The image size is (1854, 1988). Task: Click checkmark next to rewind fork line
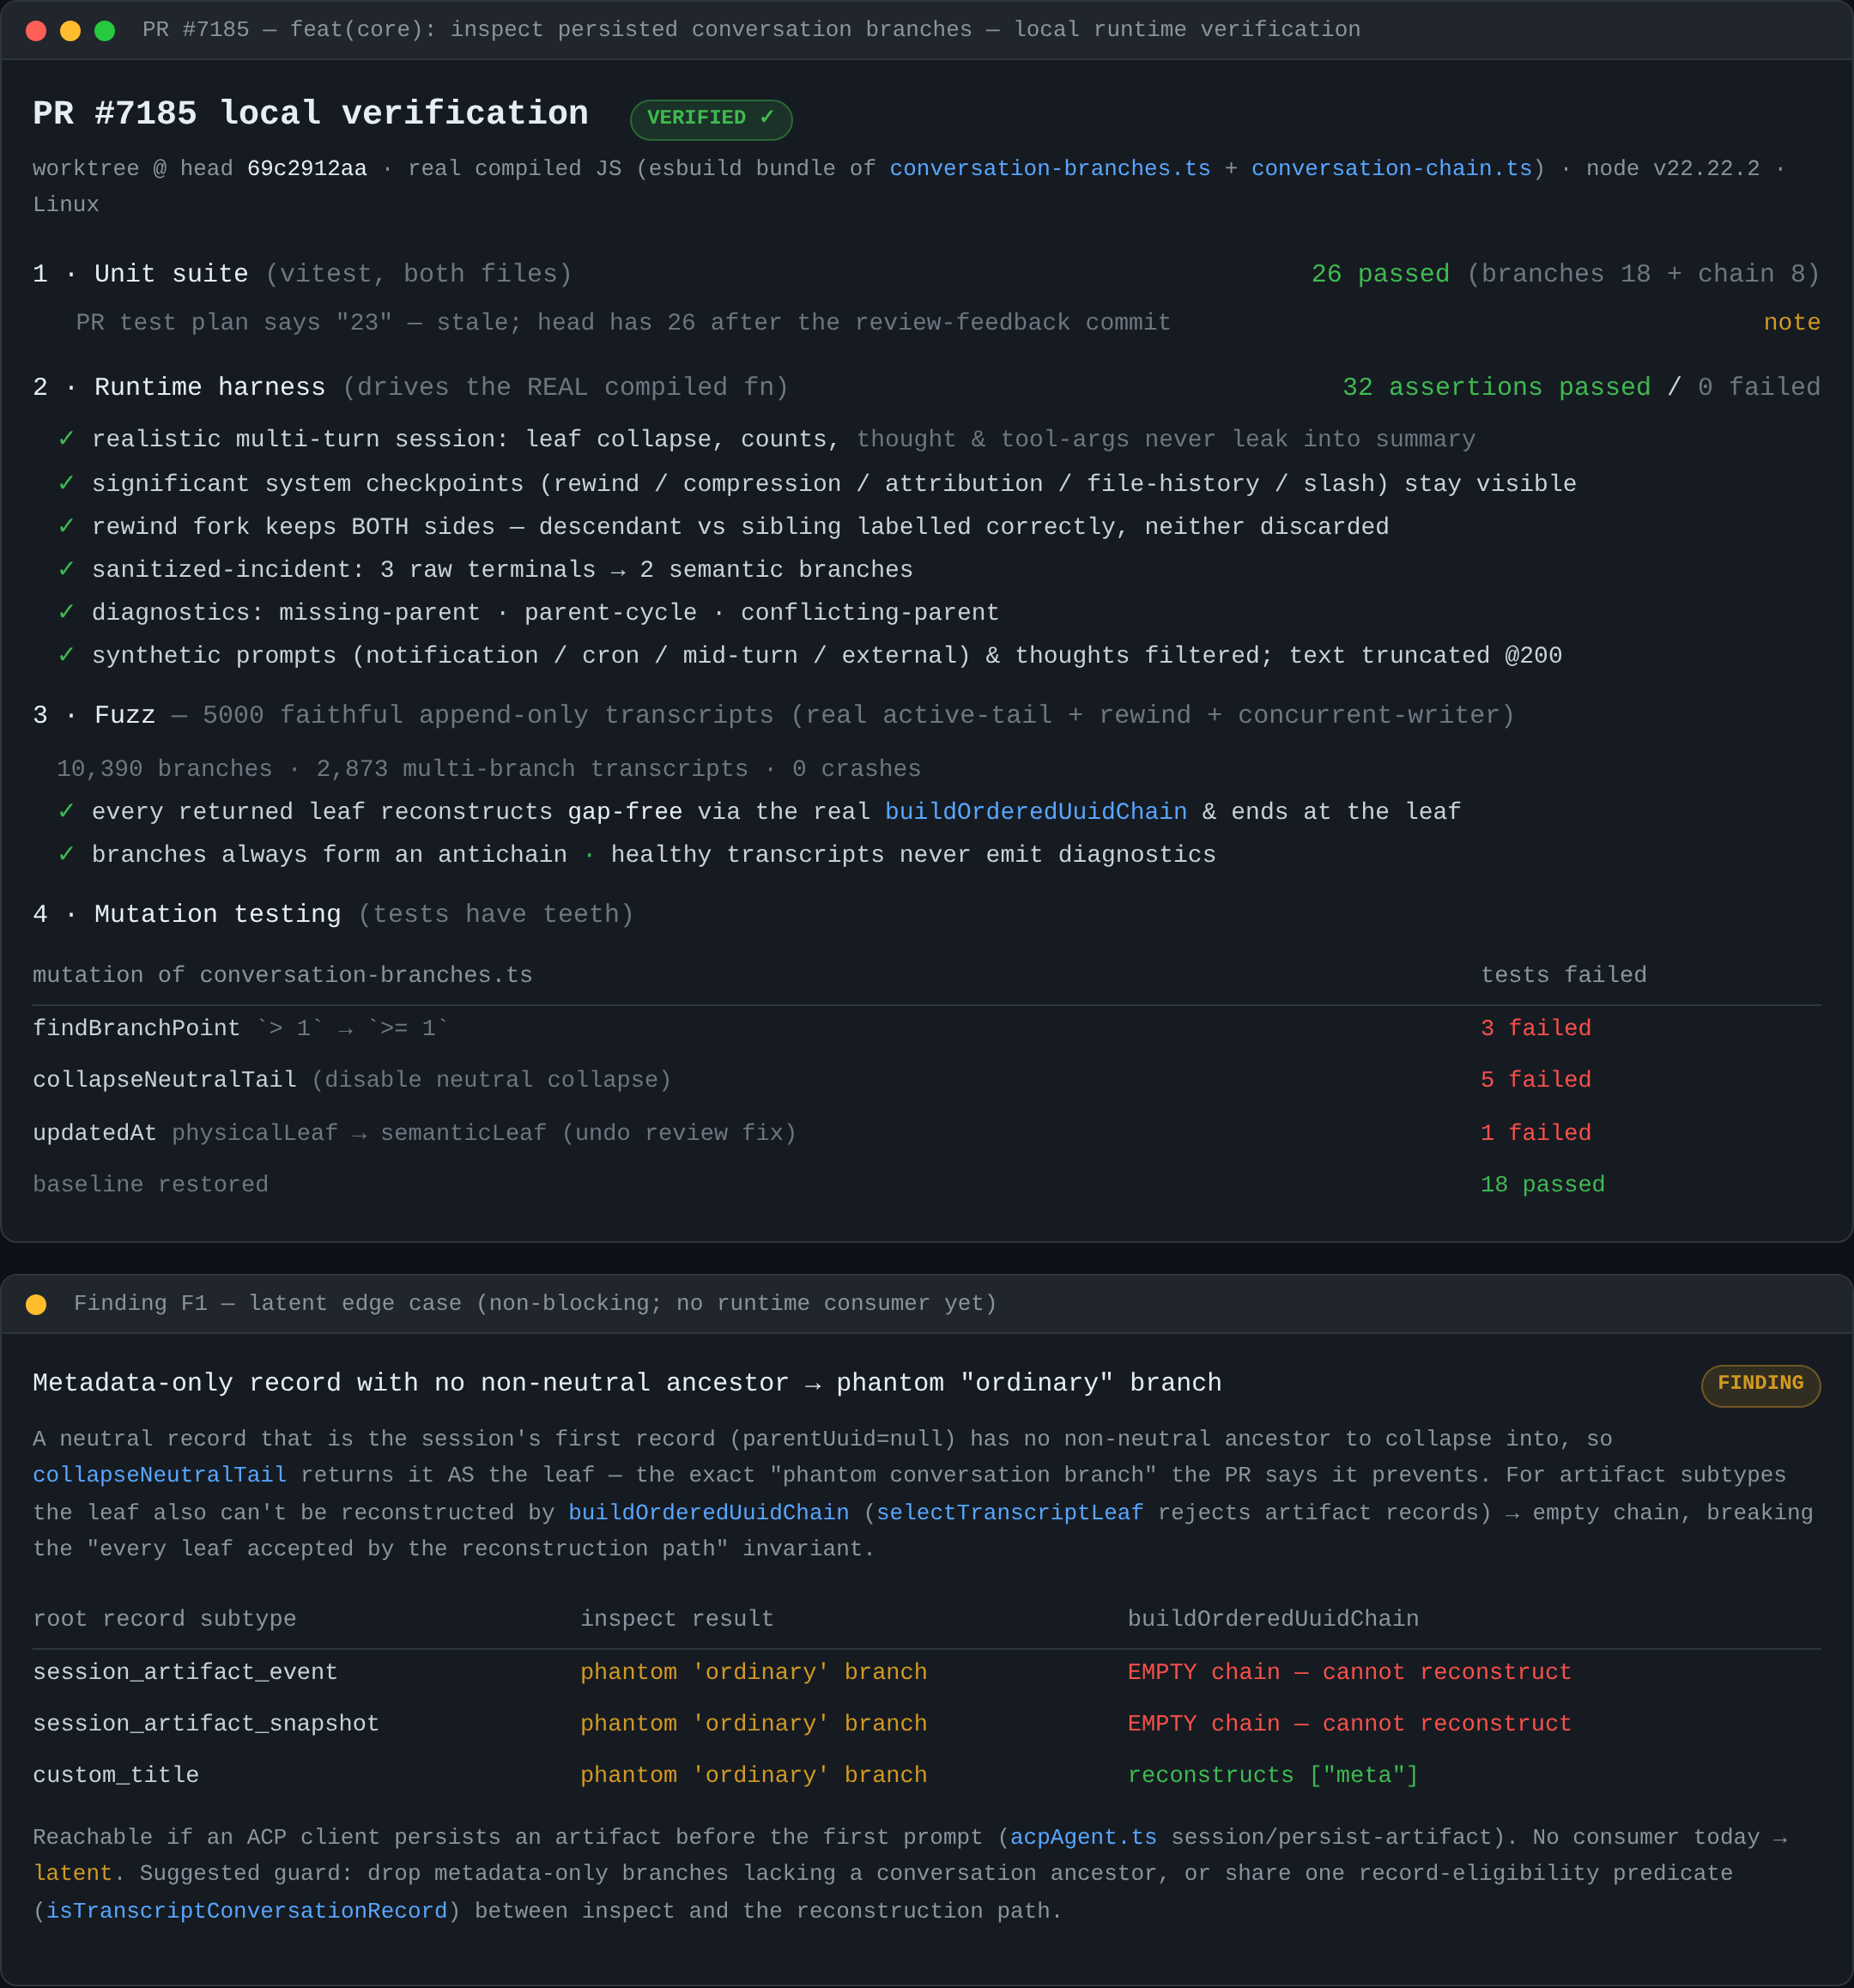66,526
